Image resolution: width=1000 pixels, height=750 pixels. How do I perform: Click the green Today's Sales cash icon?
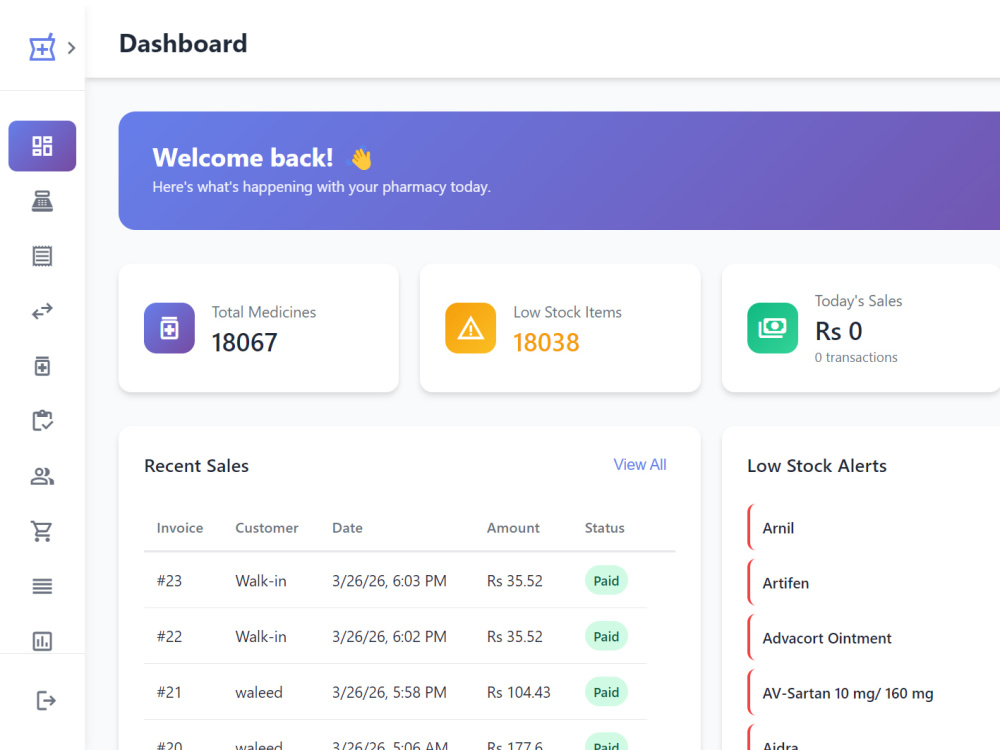772,328
